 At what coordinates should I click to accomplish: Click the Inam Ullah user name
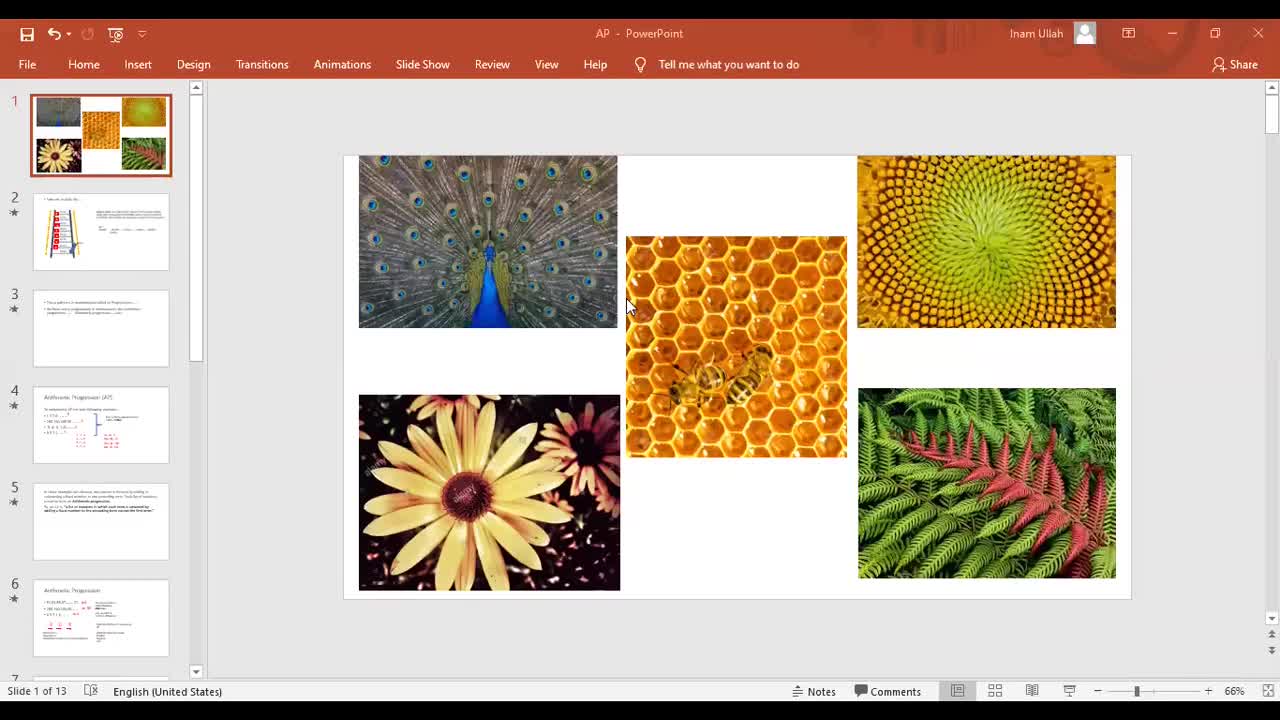(1036, 33)
